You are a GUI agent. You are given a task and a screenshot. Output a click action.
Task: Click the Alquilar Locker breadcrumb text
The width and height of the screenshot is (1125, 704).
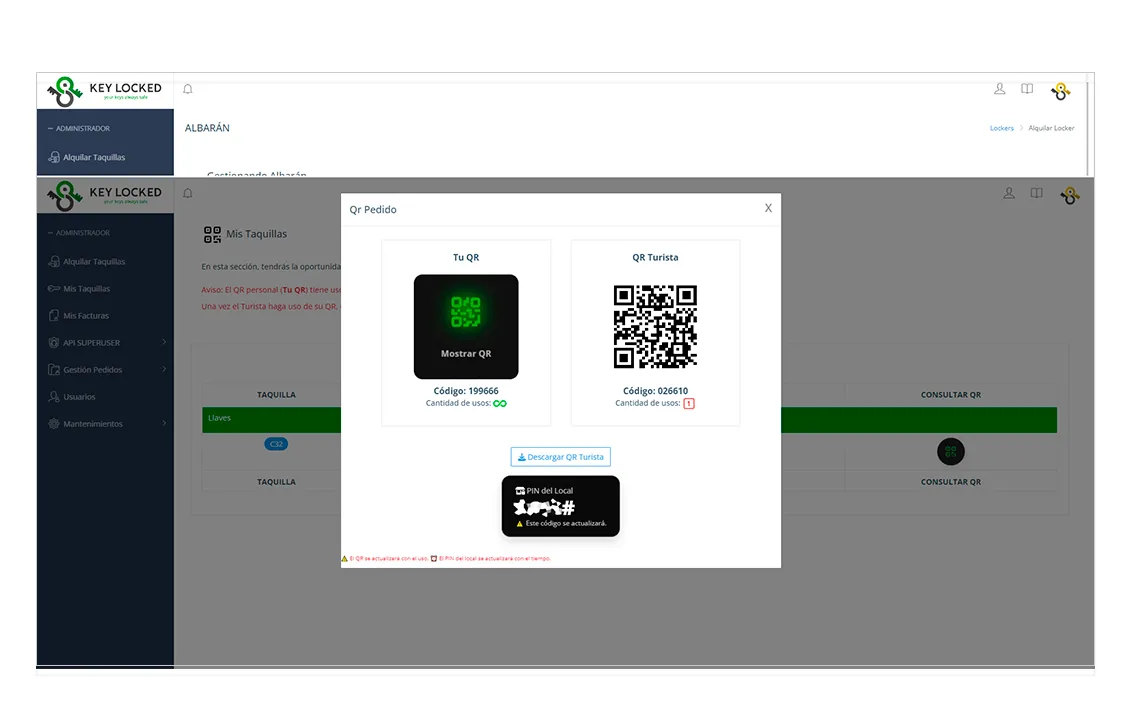click(1051, 128)
